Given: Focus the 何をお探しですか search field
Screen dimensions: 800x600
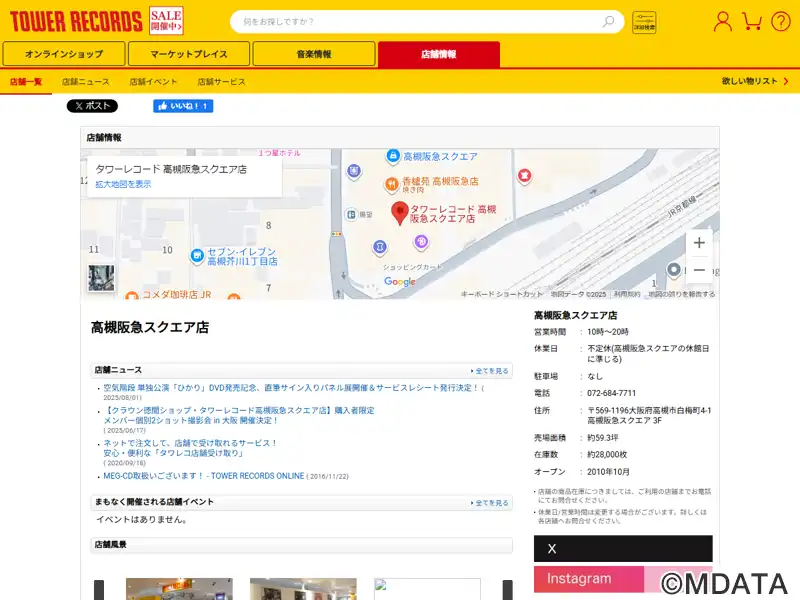Looking at the screenshot, I should pos(416,21).
